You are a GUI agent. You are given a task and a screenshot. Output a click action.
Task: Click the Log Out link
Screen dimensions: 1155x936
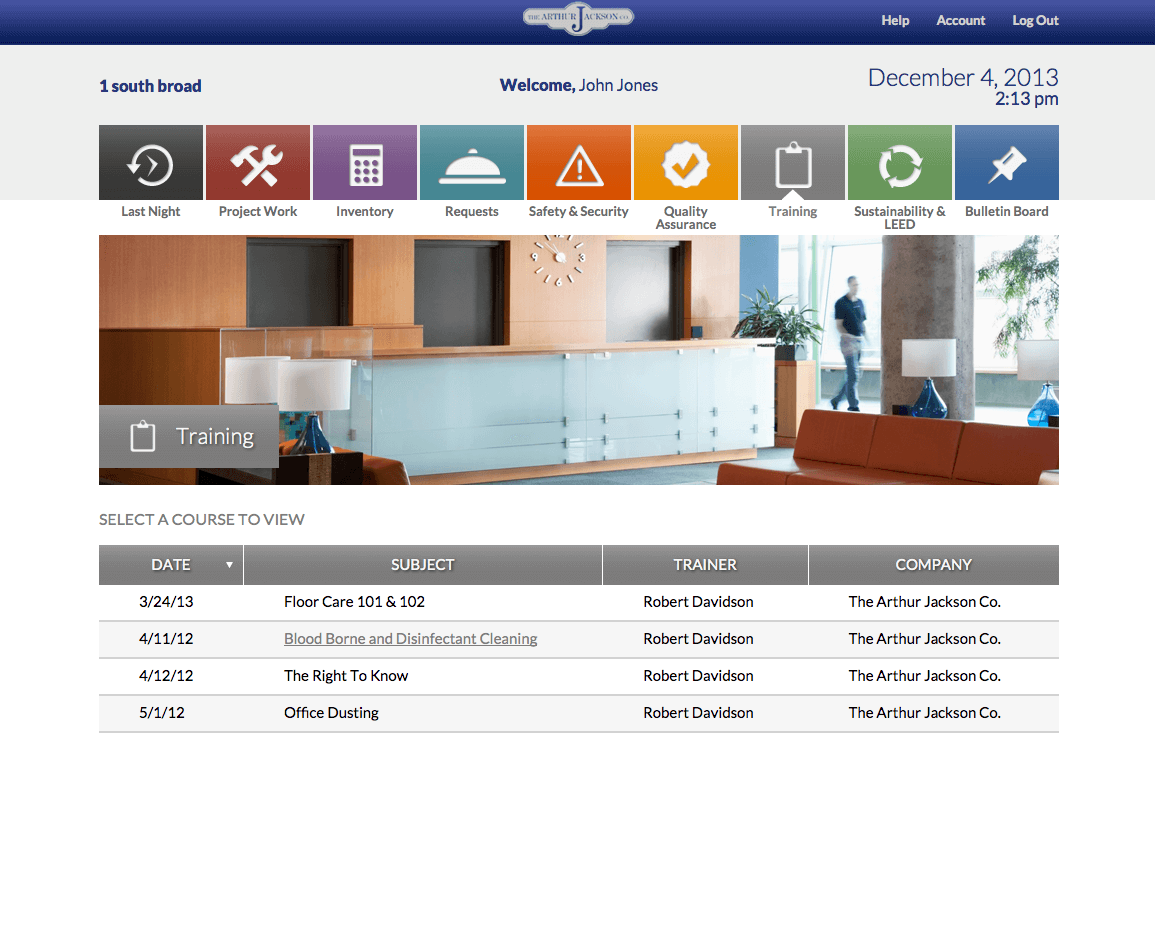[x=1035, y=20]
